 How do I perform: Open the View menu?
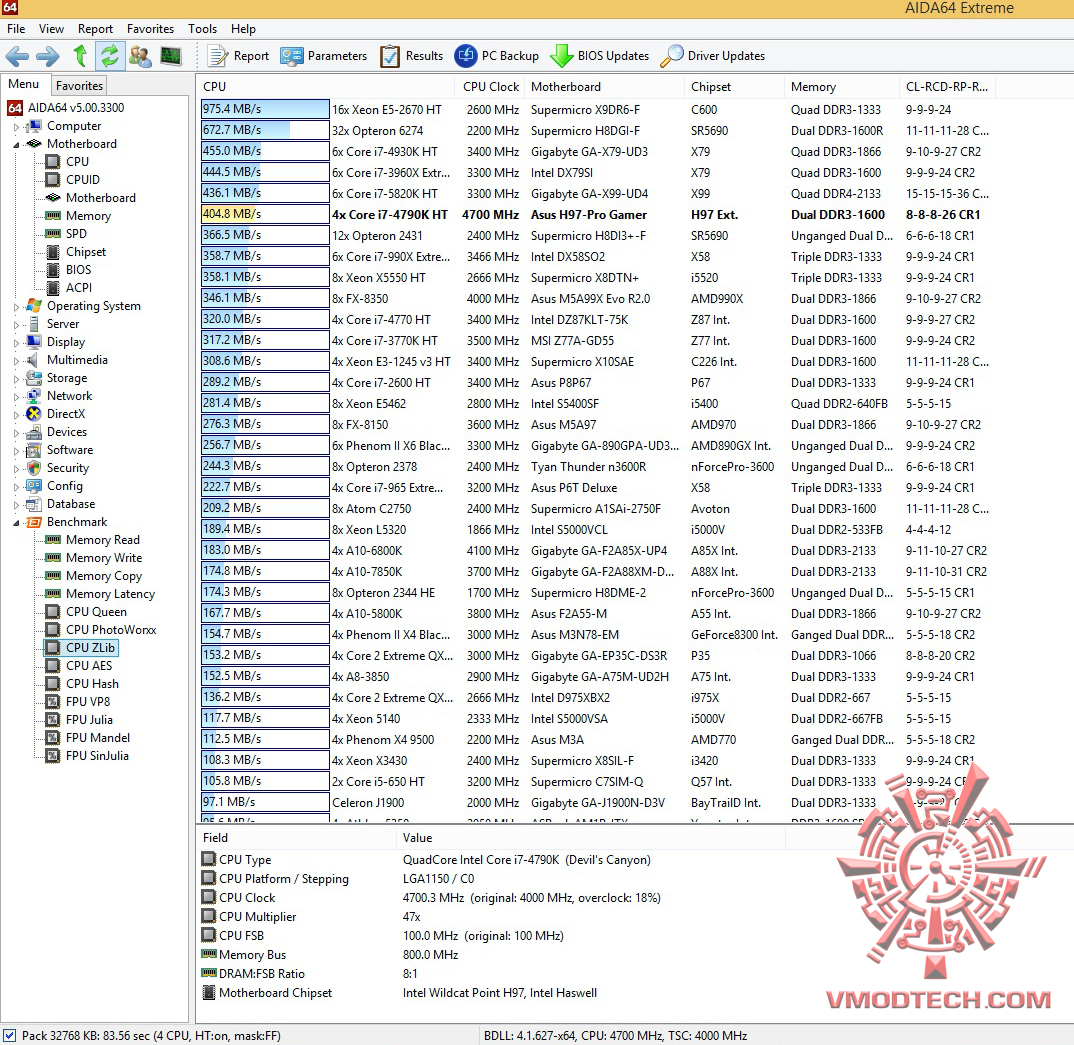pos(51,29)
